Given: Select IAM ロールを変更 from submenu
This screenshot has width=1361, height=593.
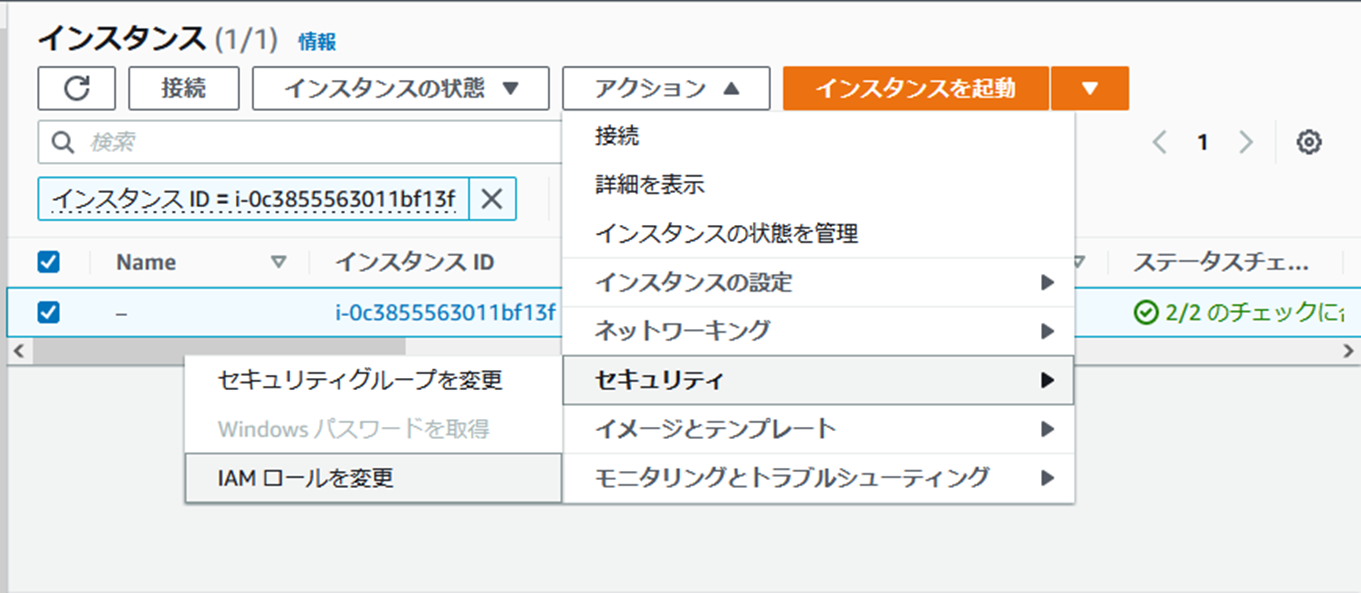Looking at the screenshot, I should coord(306,478).
